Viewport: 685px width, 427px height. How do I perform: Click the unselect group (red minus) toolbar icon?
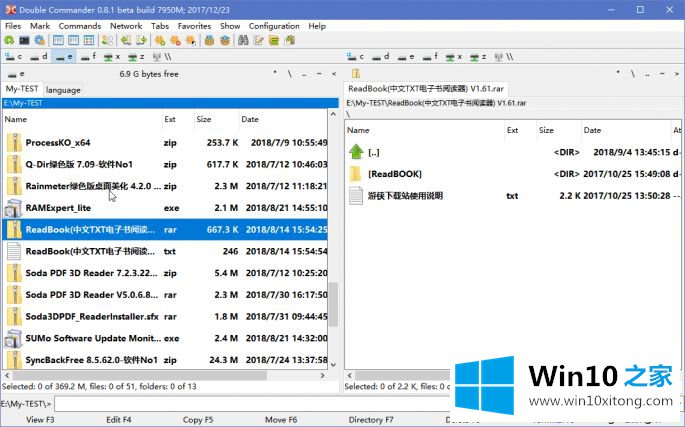coord(175,41)
